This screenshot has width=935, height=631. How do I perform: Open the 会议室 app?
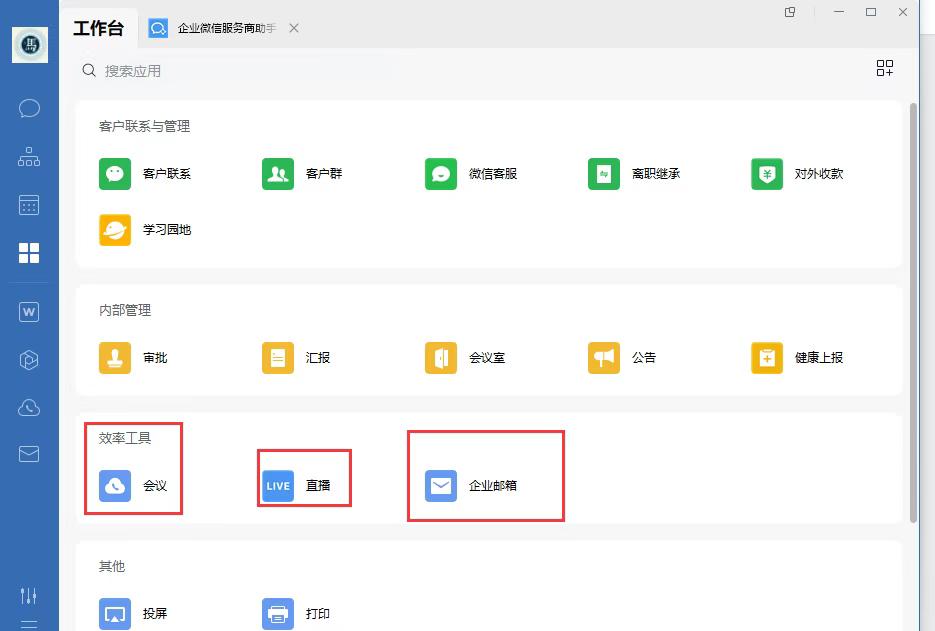click(441, 357)
